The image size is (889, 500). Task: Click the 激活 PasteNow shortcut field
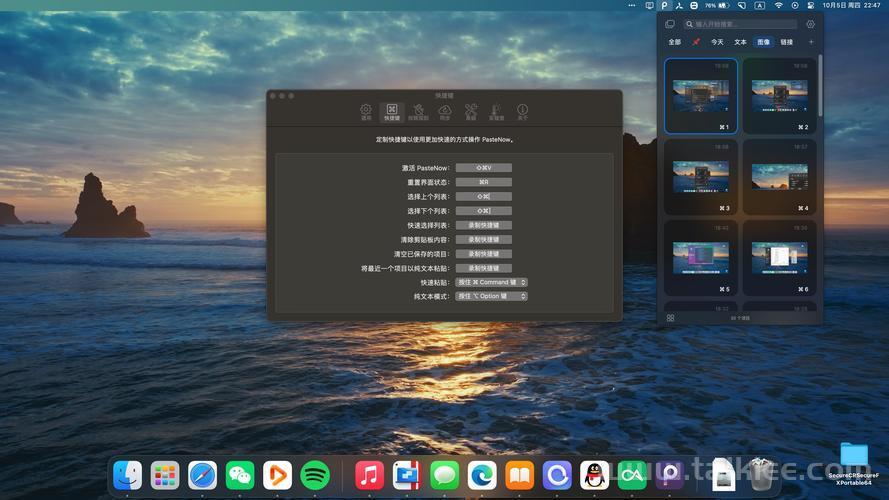point(483,168)
